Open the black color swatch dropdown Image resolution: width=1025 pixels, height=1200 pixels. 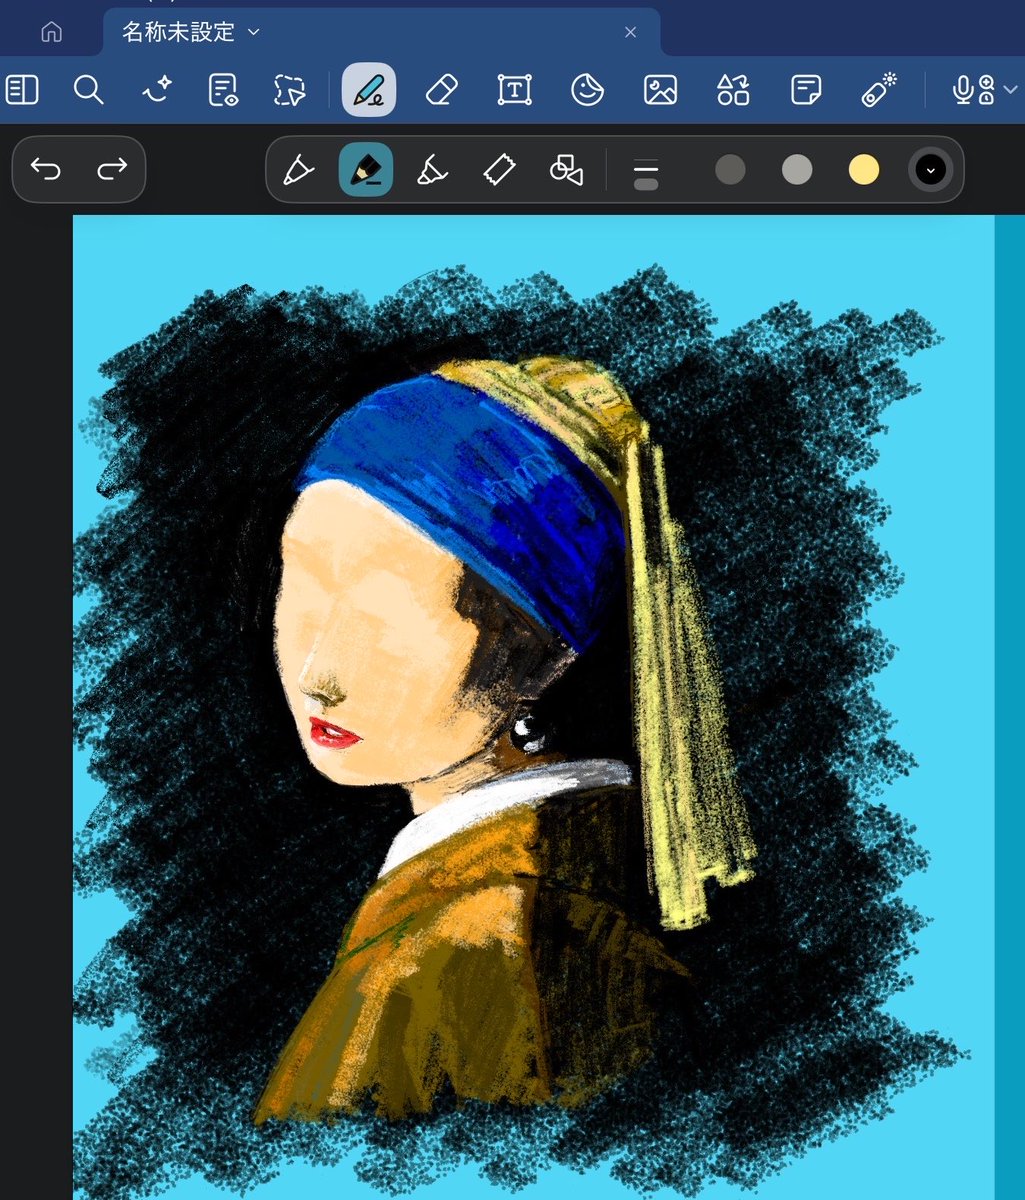[930, 170]
